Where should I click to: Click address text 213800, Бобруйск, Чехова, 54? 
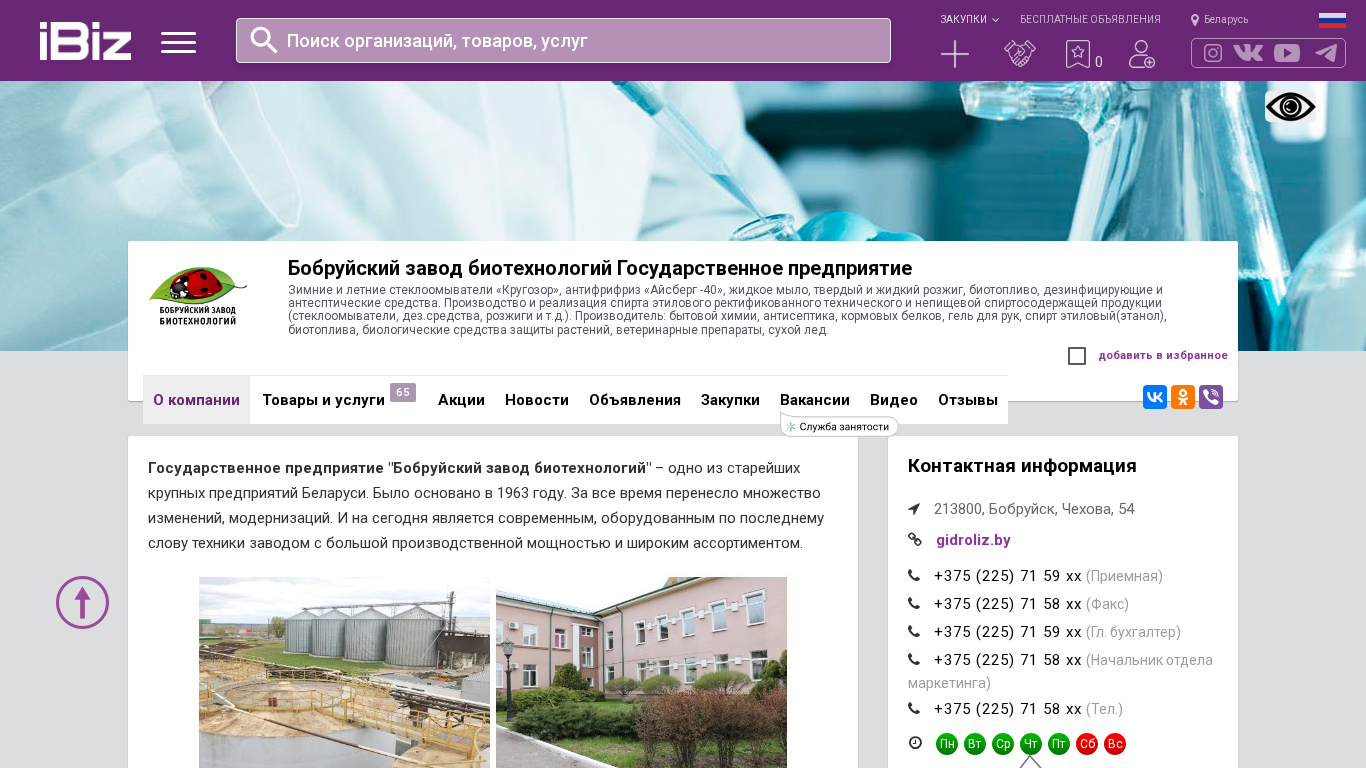click(x=1034, y=509)
